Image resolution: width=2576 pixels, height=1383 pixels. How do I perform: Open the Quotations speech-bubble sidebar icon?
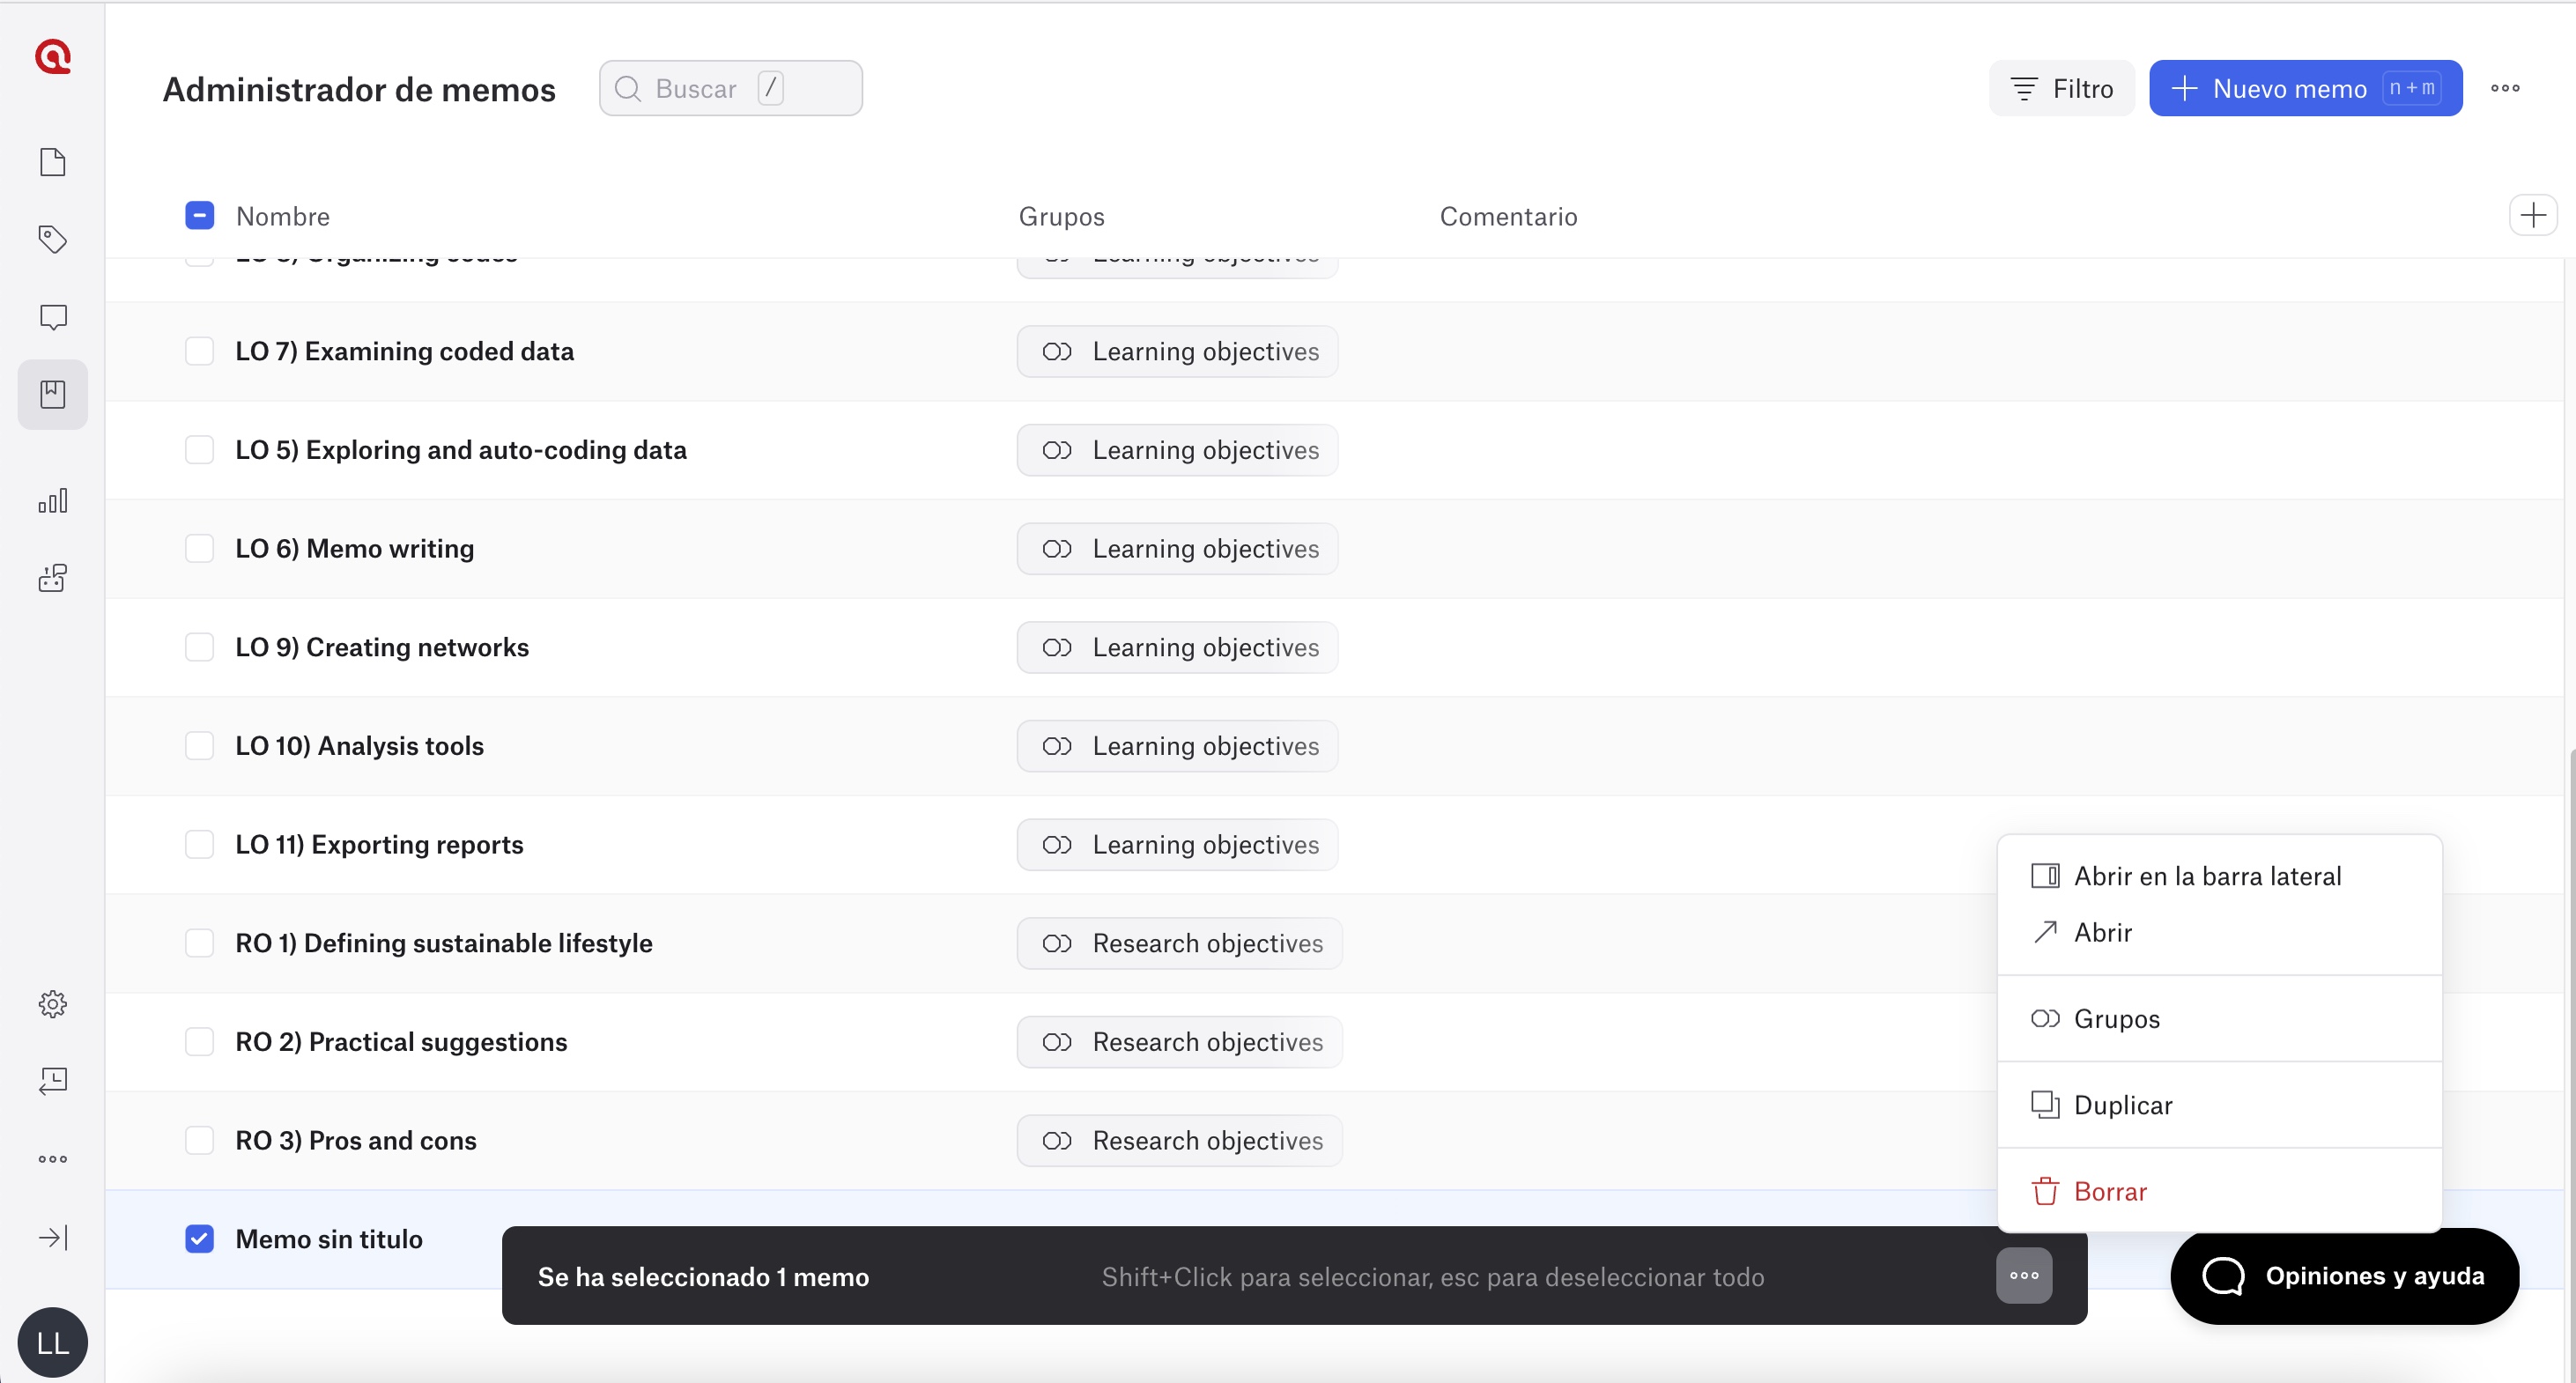tap(53, 317)
